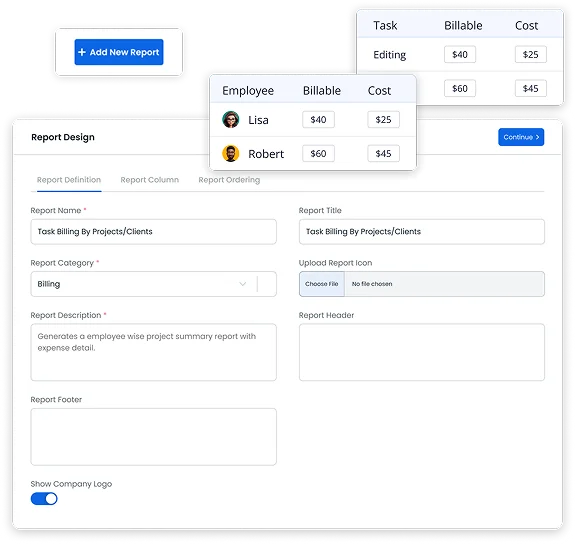The width and height of the screenshot is (575, 544).
Task: Switch to the Report Ordering tab
Action: click(229, 180)
